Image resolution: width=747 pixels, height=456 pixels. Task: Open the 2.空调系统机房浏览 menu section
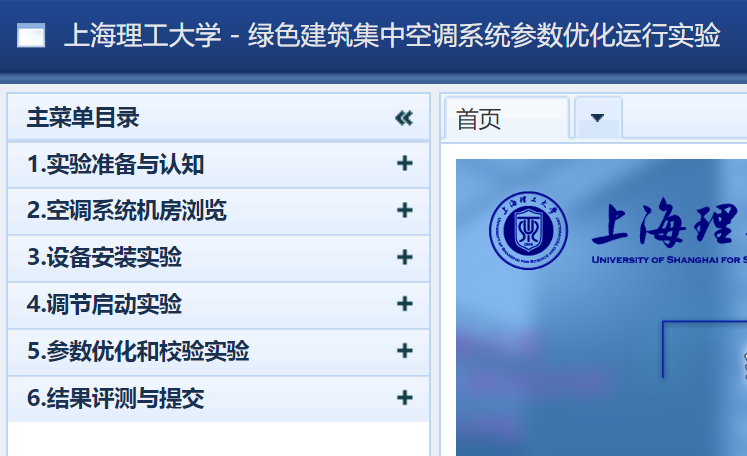tap(127, 211)
